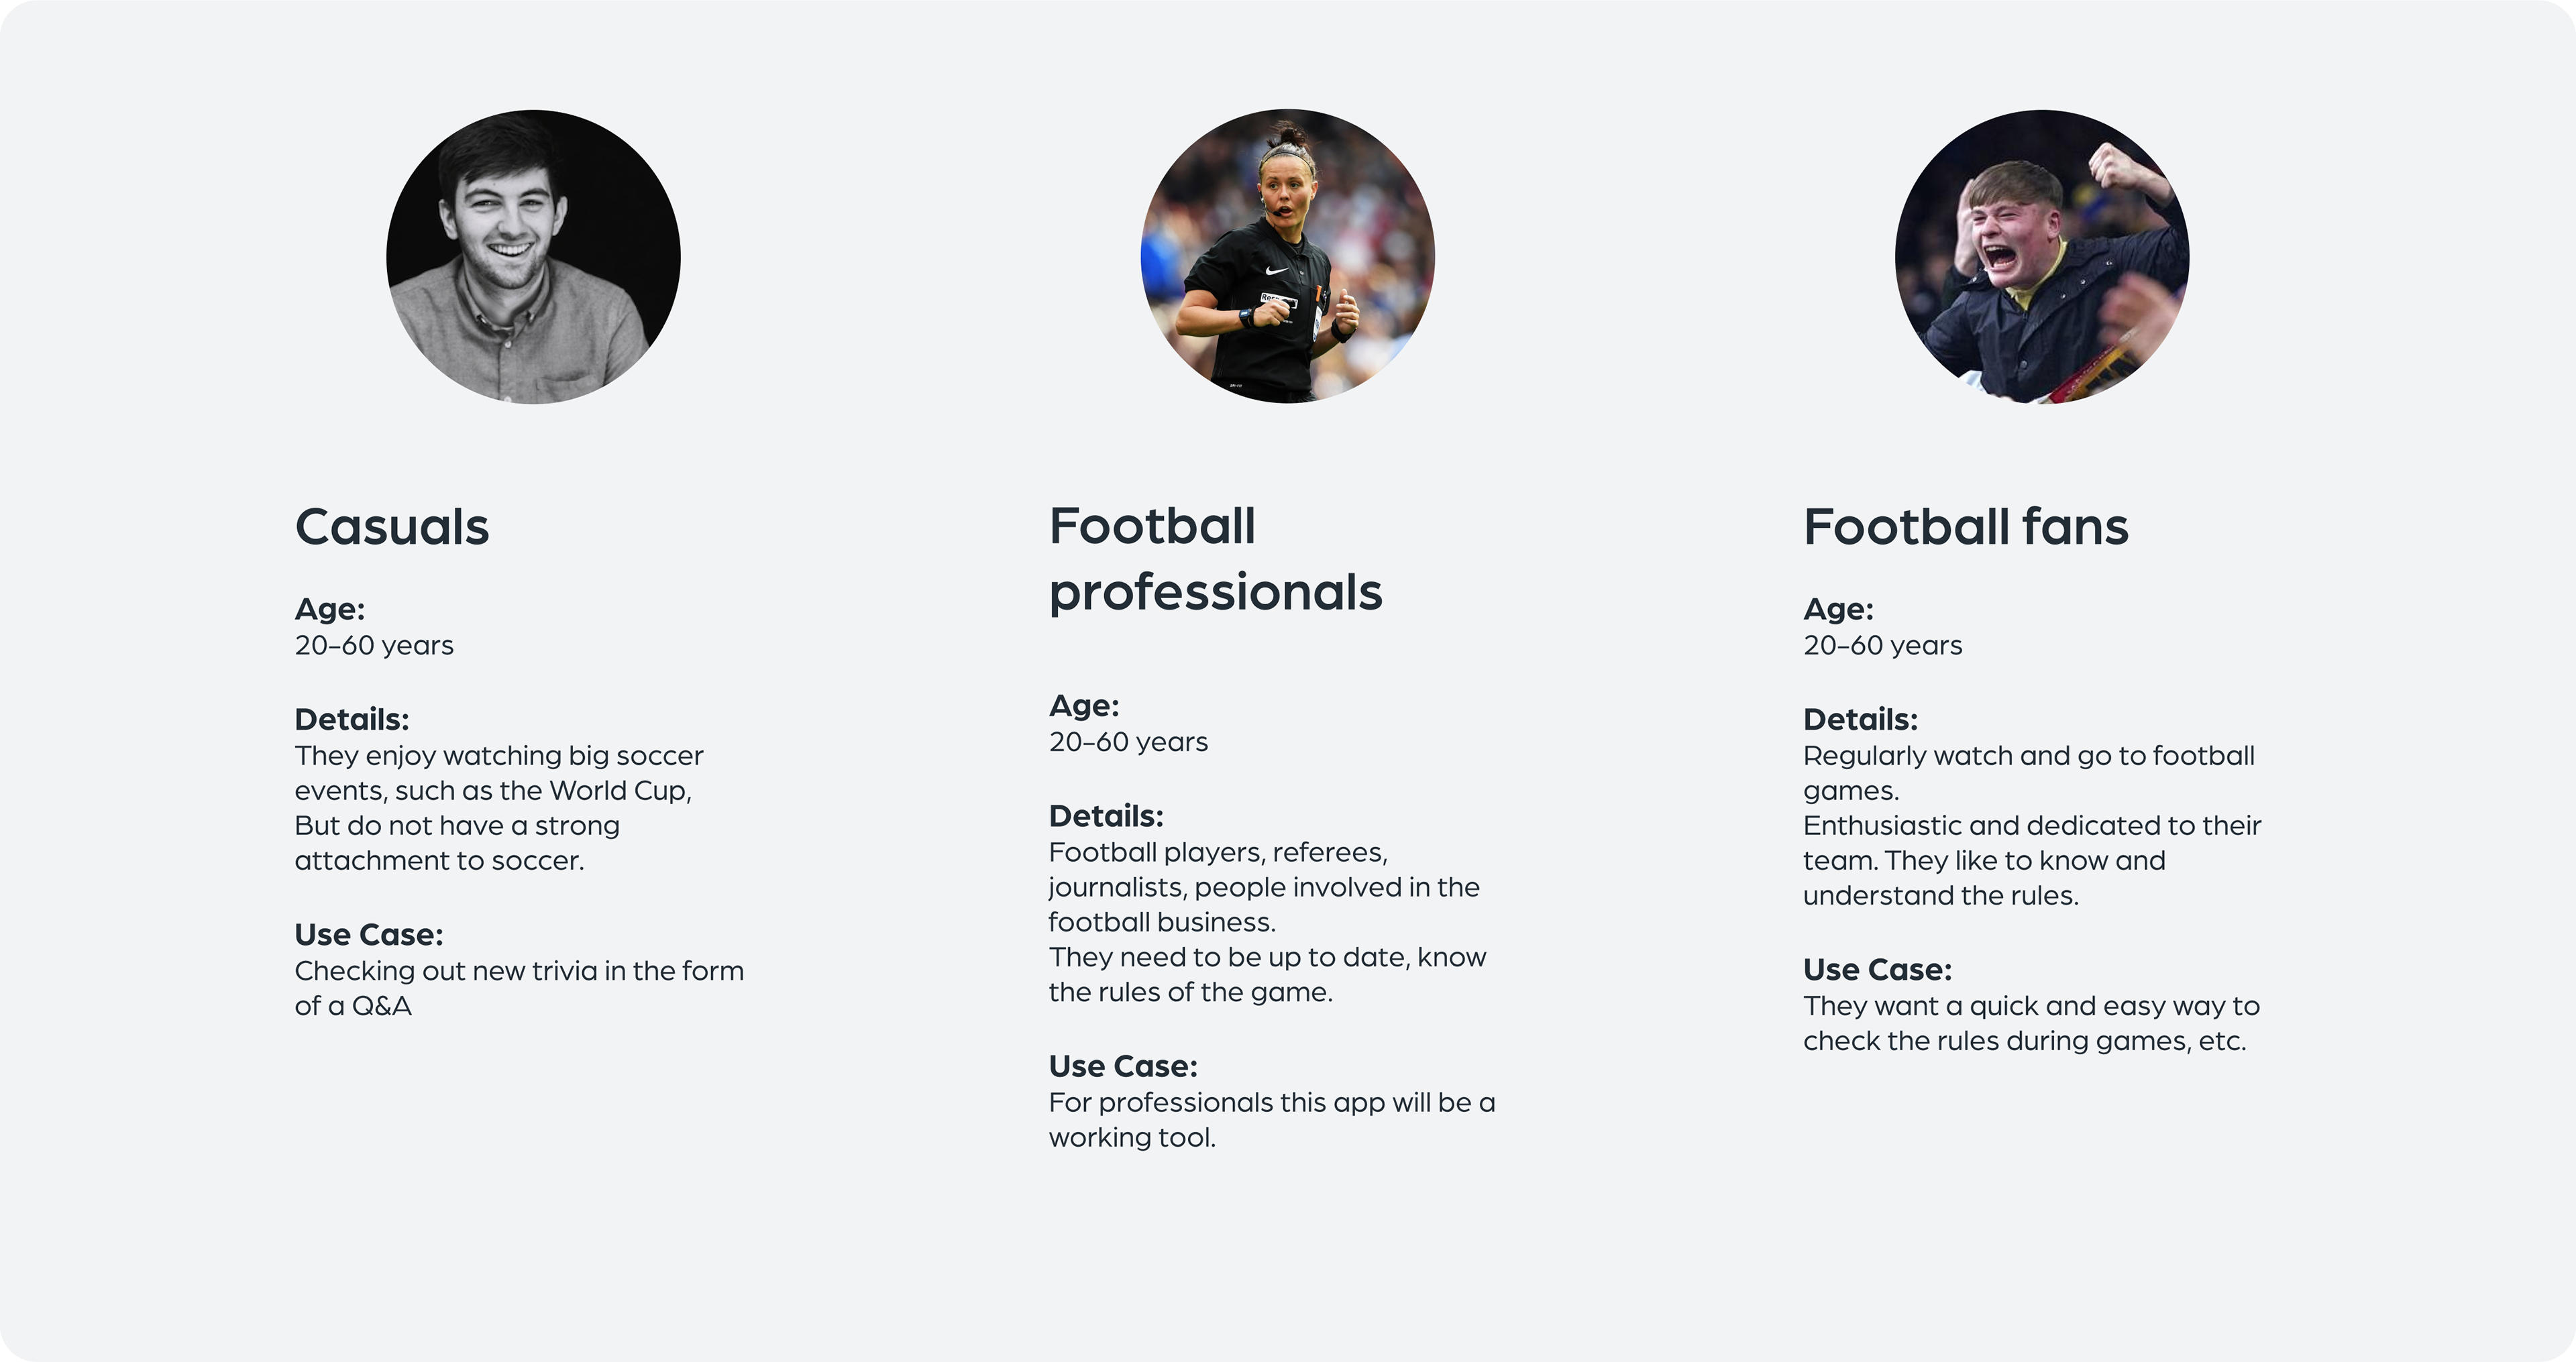Select the referee photo avatar
This screenshot has height=1362, width=2576.
coord(1287,257)
